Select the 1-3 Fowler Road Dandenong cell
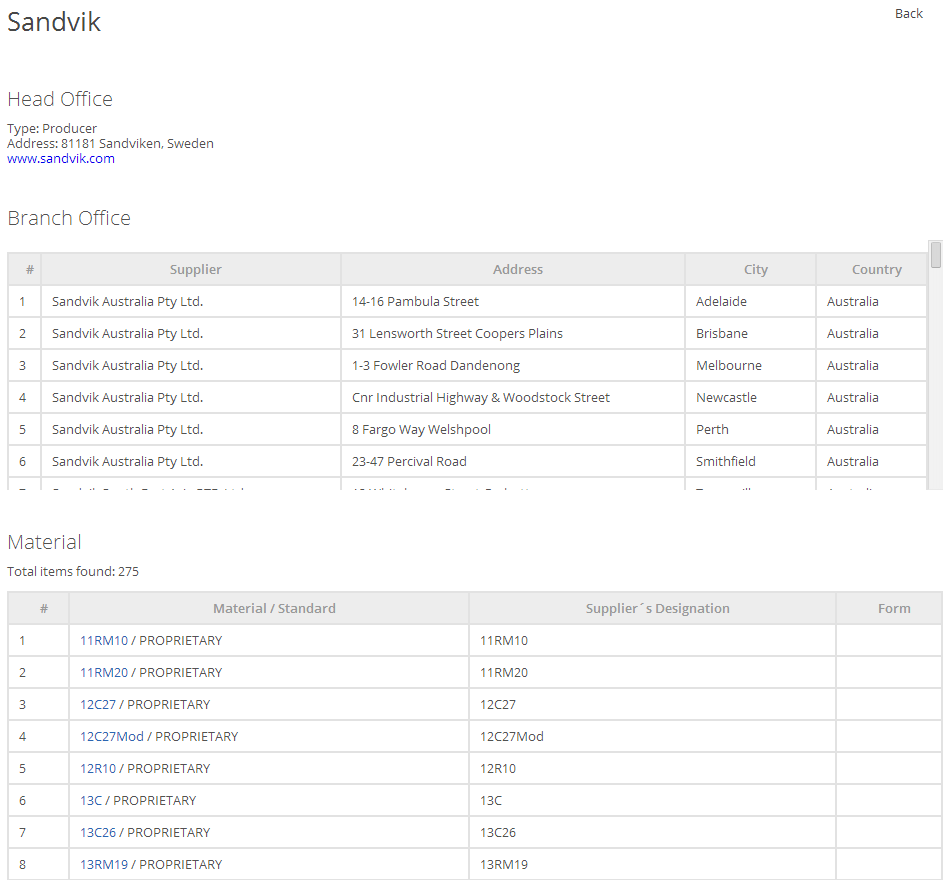This screenshot has width=949, height=880. point(513,366)
